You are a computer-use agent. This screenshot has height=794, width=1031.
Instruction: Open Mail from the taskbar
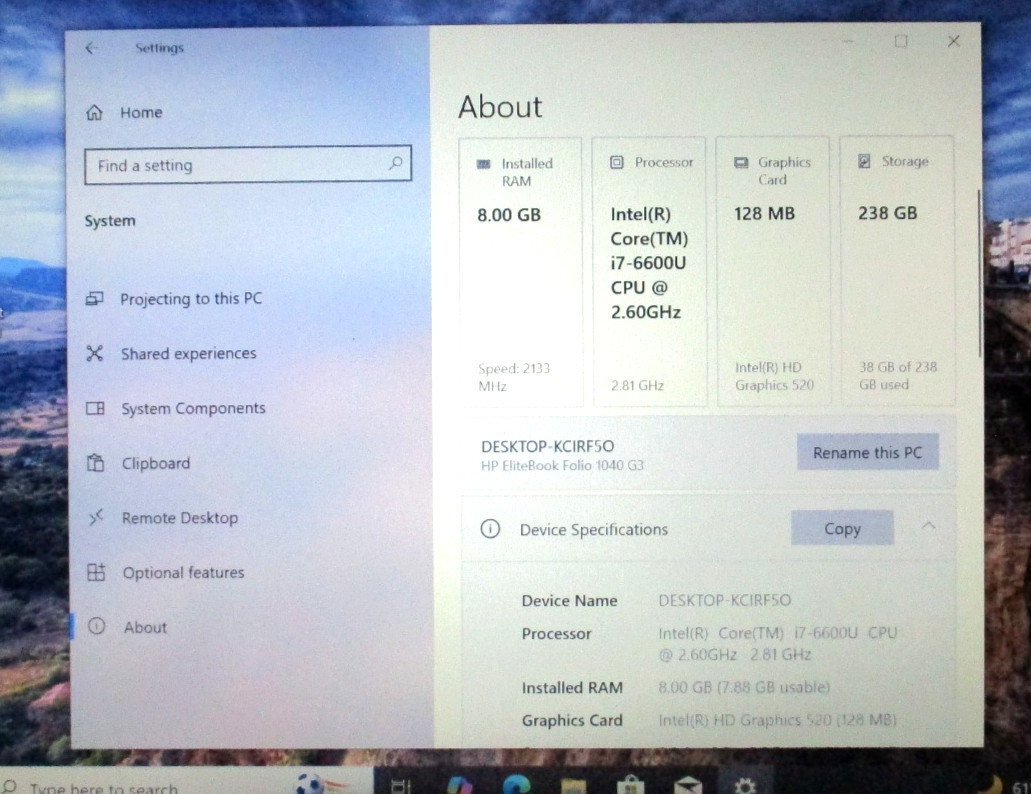coord(688,785)
